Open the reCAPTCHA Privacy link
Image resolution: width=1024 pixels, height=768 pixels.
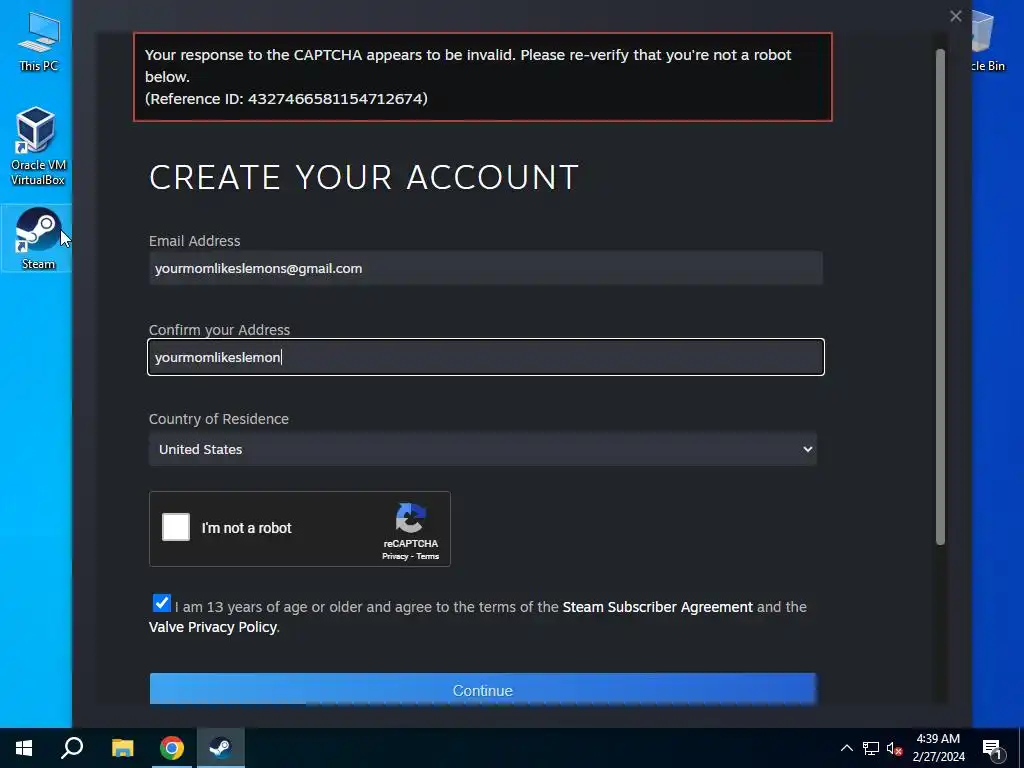coord(394,556)
